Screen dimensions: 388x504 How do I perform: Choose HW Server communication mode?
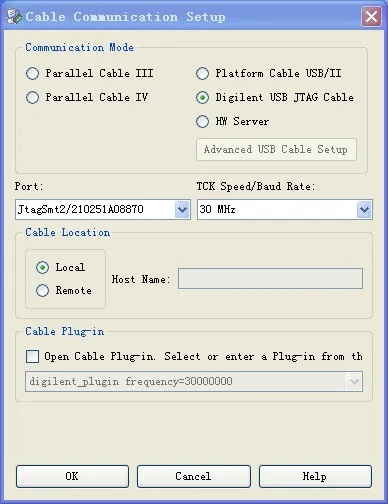[x=202, y=122]
